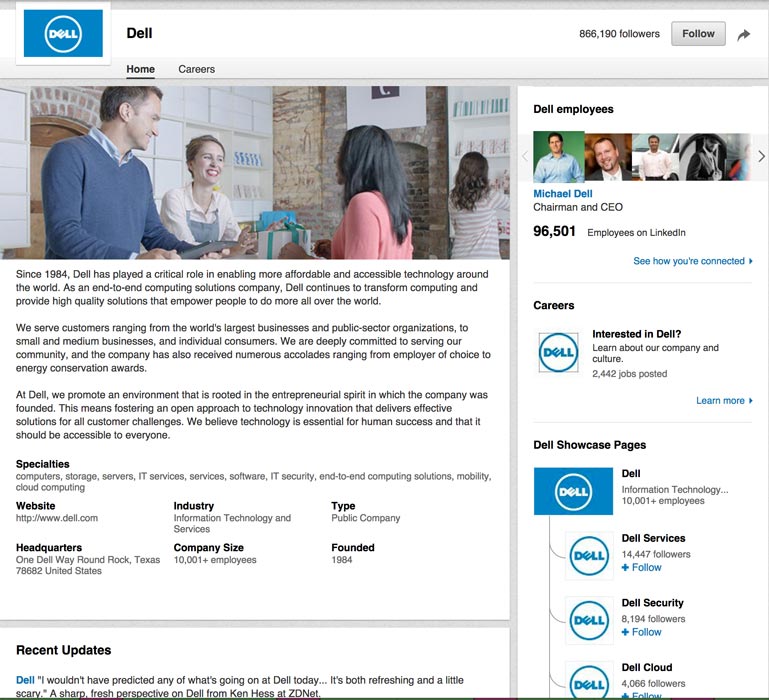Screen dimensions: 769x700
Task: Click the '2,442 jobs posted' text
Action: click(x=629, y=374)
